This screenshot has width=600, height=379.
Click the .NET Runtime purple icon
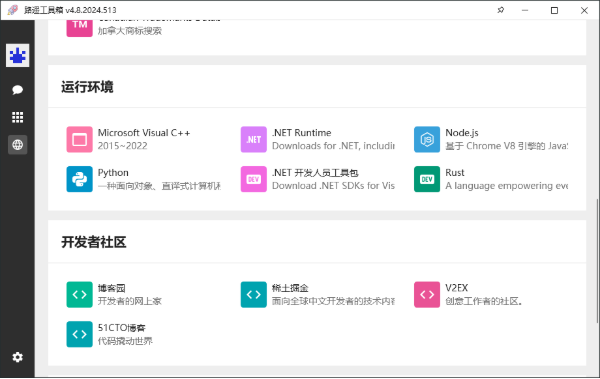tap(254, 140)
